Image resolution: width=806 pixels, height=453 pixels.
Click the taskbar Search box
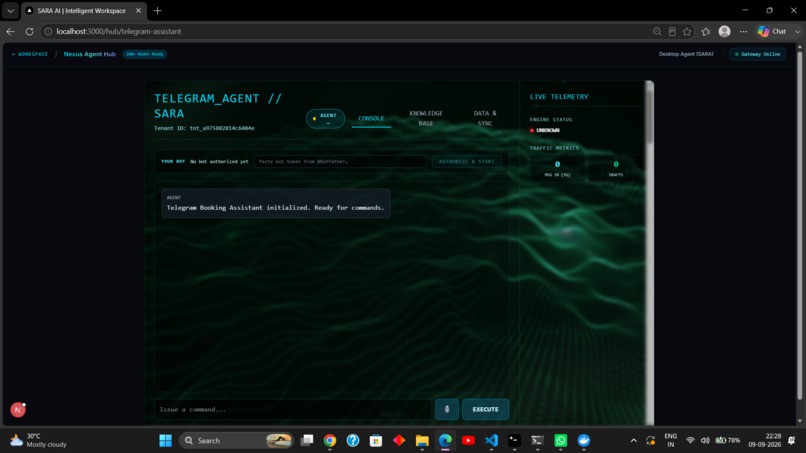click(x=236, y=440)
